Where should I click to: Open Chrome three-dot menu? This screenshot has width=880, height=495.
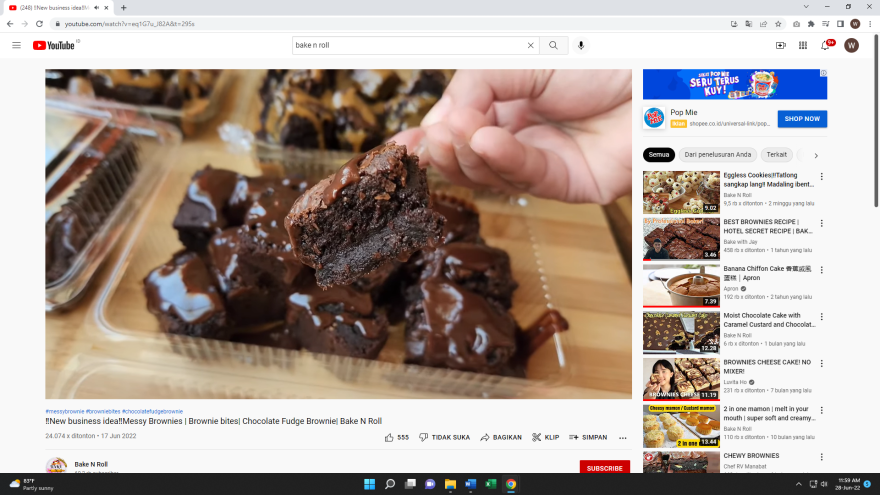coord(870,24)
